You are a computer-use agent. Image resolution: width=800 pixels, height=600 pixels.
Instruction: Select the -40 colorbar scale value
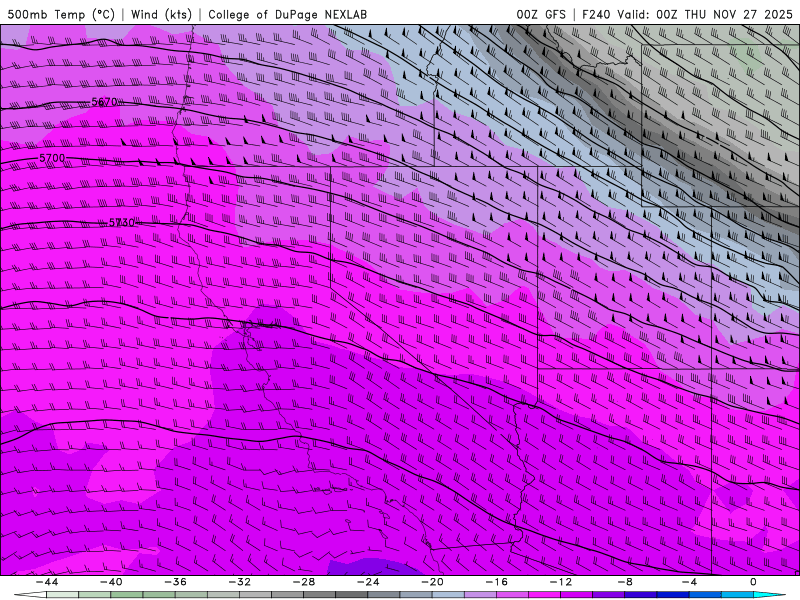point(111,582)
